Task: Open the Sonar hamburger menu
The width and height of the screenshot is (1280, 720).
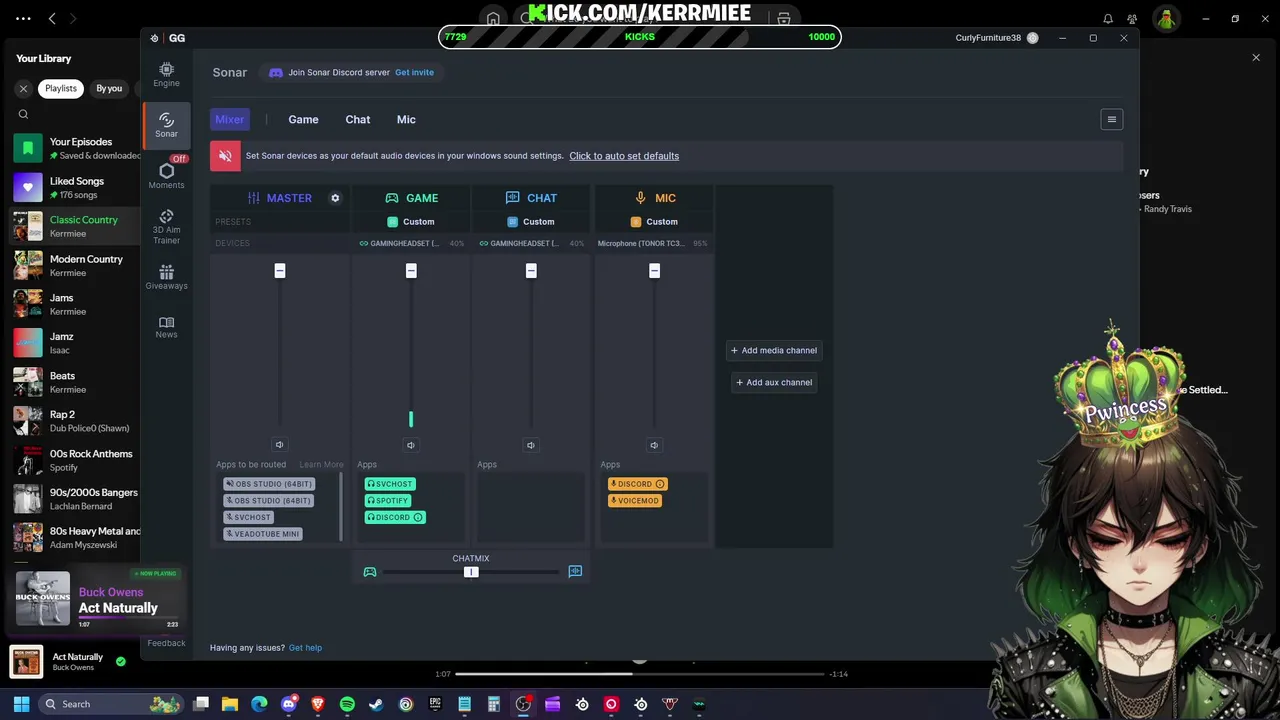Action: (1111, 119)
